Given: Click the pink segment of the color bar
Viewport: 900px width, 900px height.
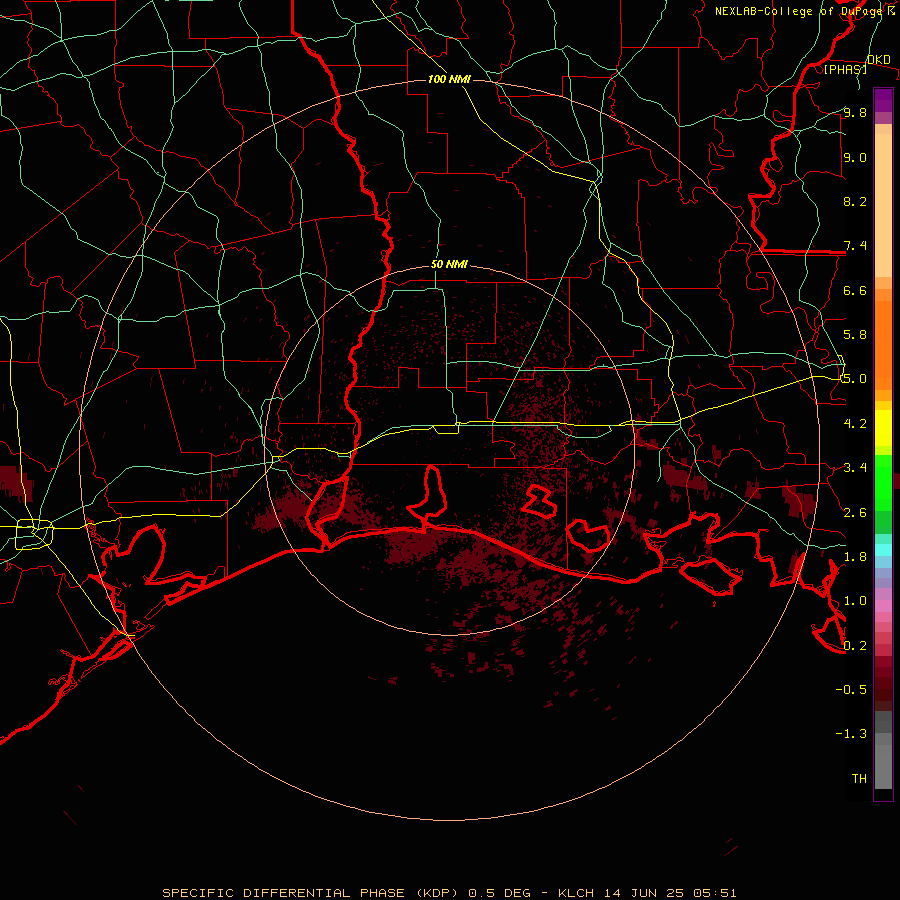Looking at the screenshot, I should 883,606.
